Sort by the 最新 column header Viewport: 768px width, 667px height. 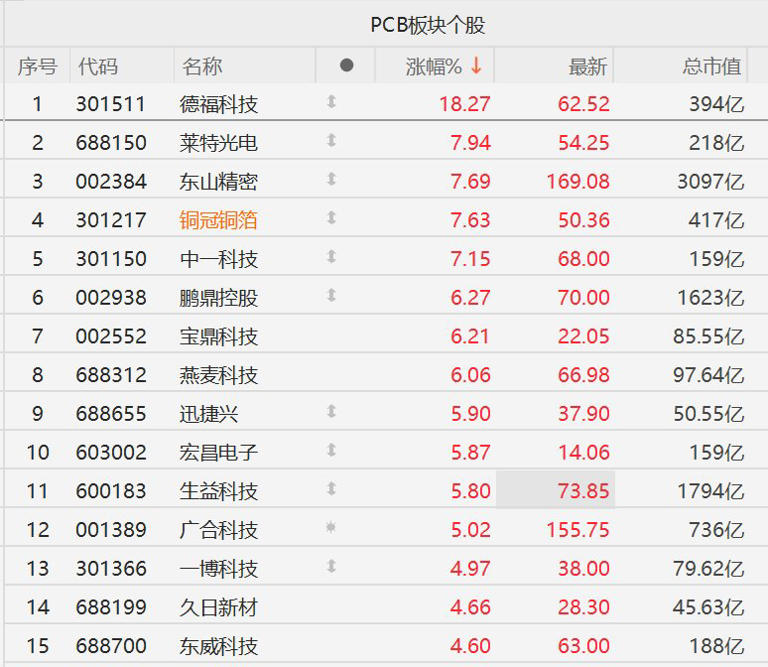[587, 67]
